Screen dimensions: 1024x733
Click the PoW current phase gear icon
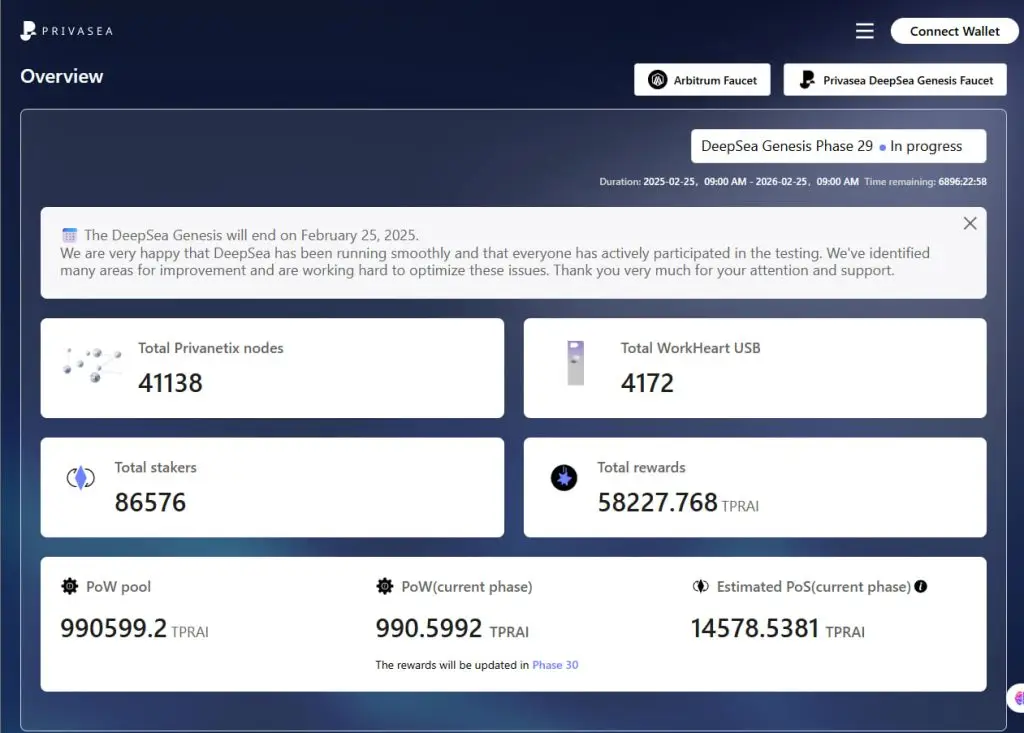385,587
